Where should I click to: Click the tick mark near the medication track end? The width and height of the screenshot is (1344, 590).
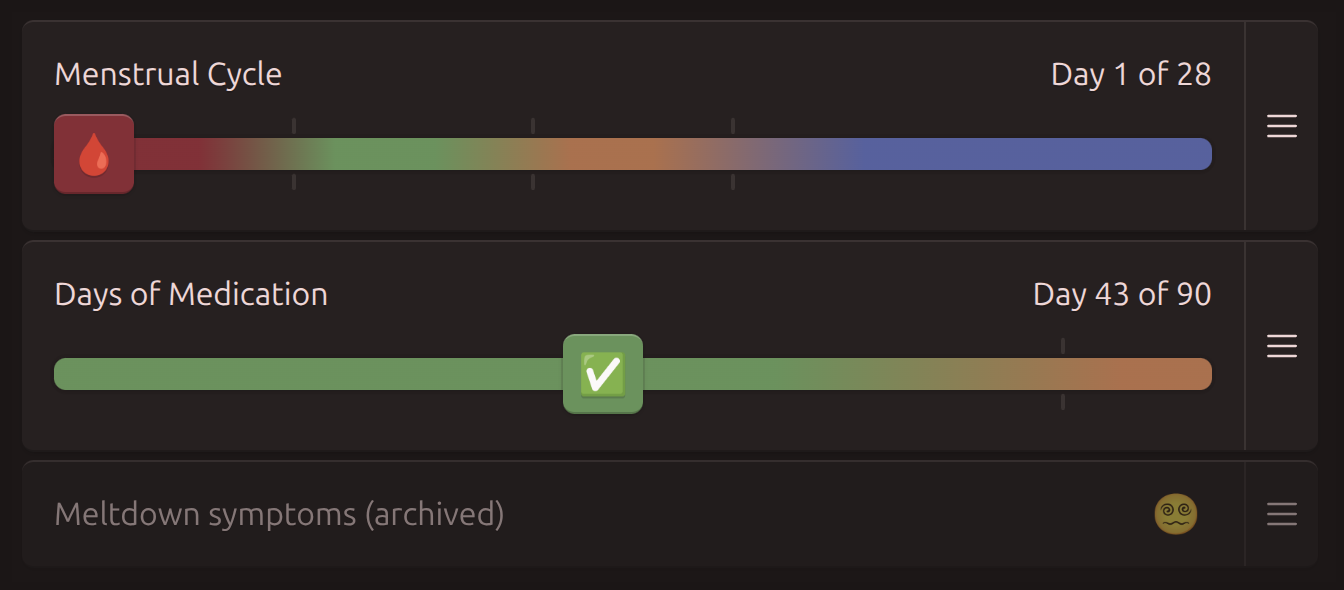1062,344
